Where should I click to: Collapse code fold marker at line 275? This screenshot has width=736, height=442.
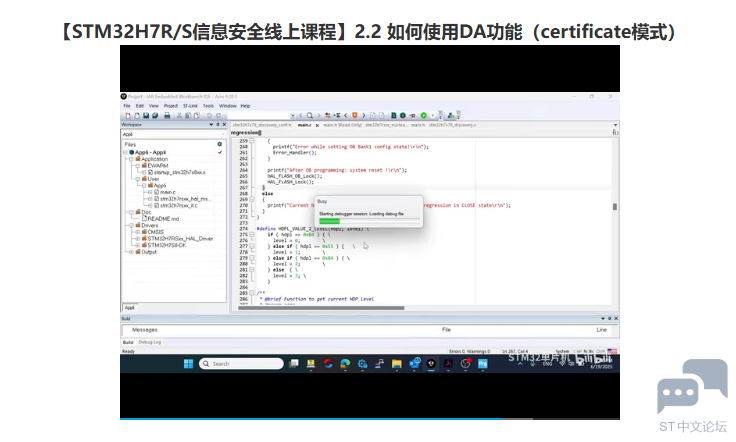click(x=252, y=234)
